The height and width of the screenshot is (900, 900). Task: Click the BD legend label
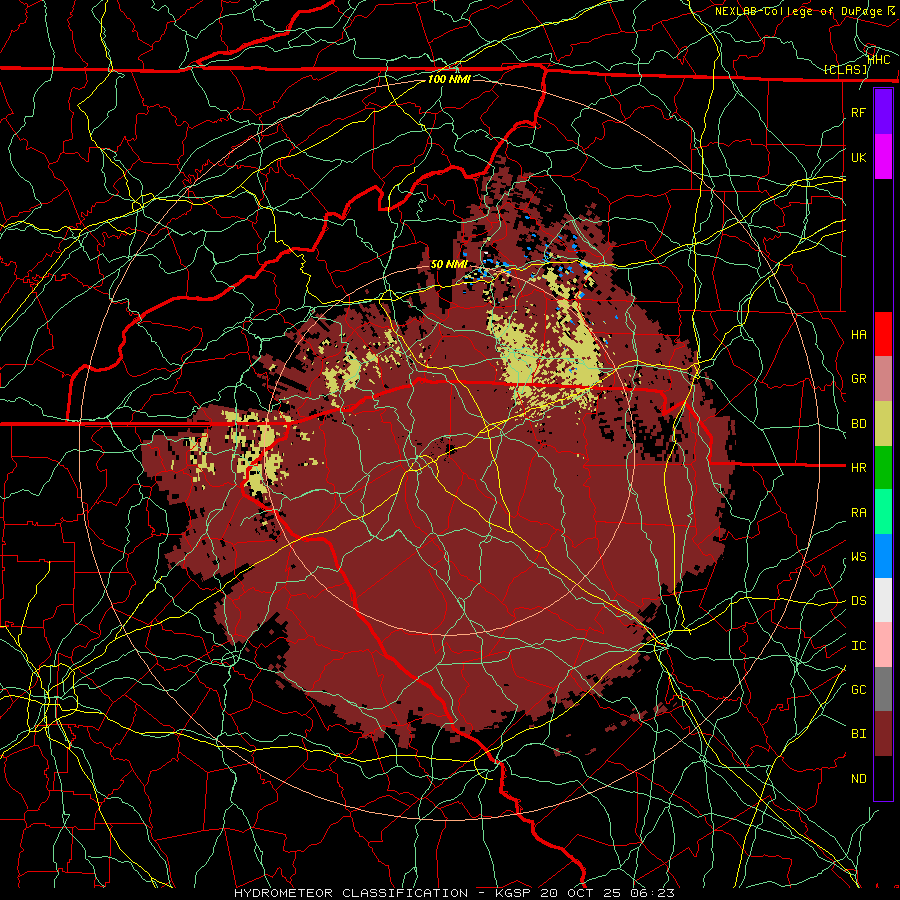[859, 424]
